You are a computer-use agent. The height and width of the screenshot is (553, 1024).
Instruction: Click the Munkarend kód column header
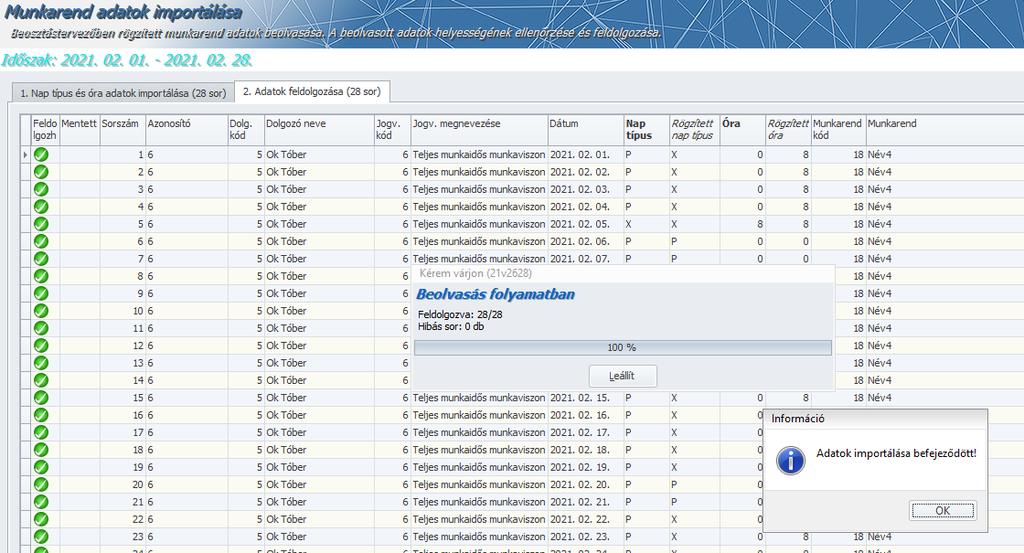(x=839, y=129)
